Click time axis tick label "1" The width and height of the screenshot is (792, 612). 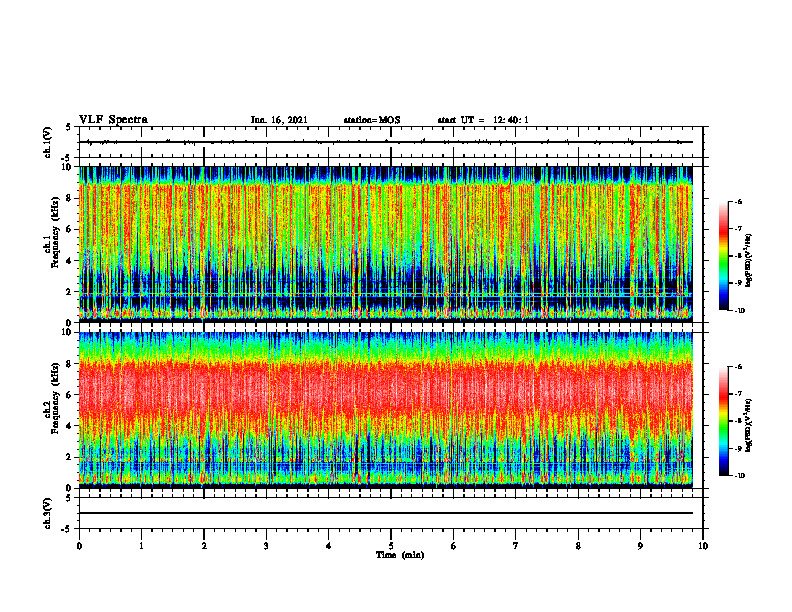(141, 546)
